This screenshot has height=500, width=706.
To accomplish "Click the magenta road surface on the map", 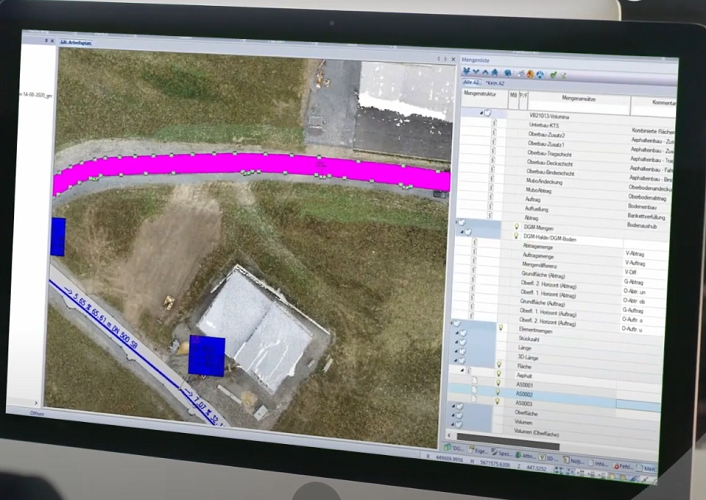I will click(252, 164).
